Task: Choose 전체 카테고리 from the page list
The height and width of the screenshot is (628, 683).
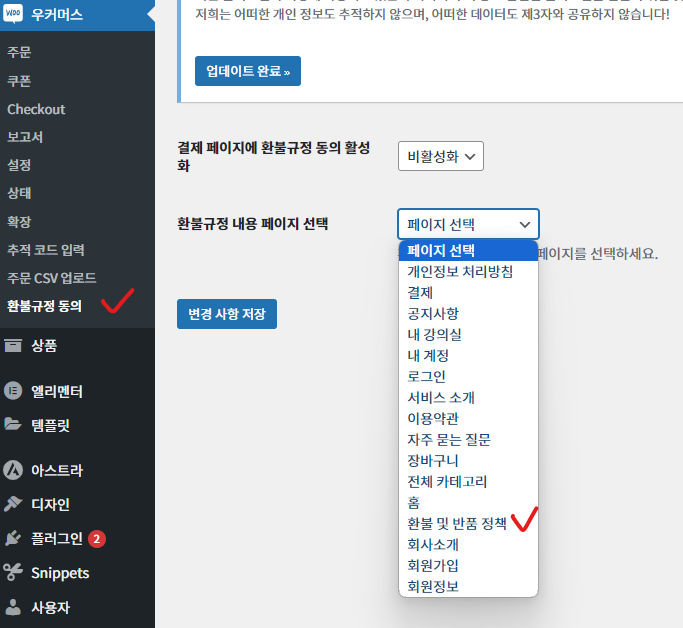Action: [468, 481]
